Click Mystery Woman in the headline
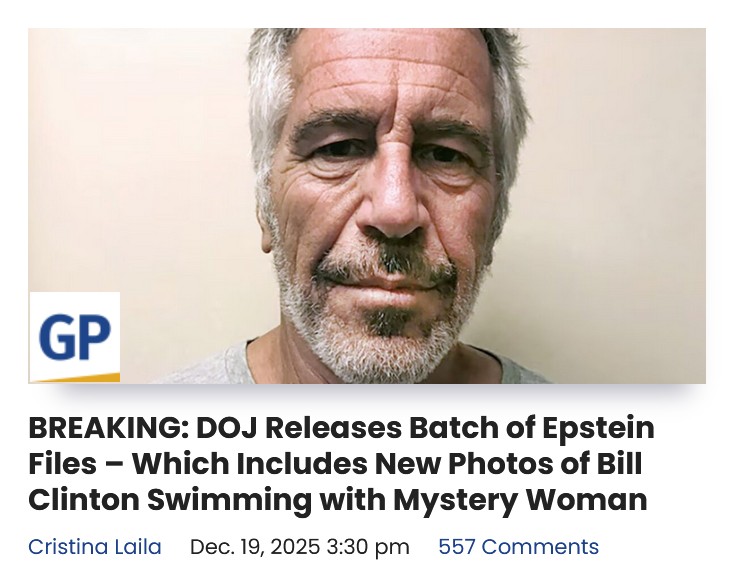 coord(520,501)
